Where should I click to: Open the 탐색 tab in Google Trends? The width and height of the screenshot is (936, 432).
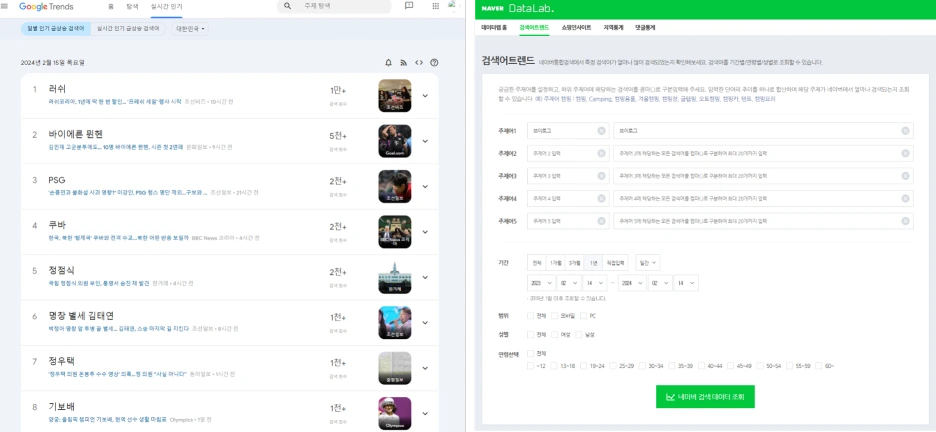click(133, 7)
